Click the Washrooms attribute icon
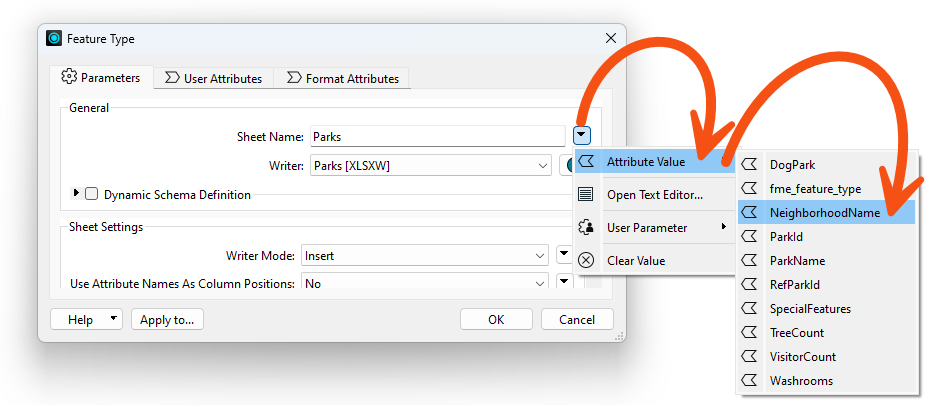Image resolution: width=930 pixels, height=405 pixels. [750, 380]
